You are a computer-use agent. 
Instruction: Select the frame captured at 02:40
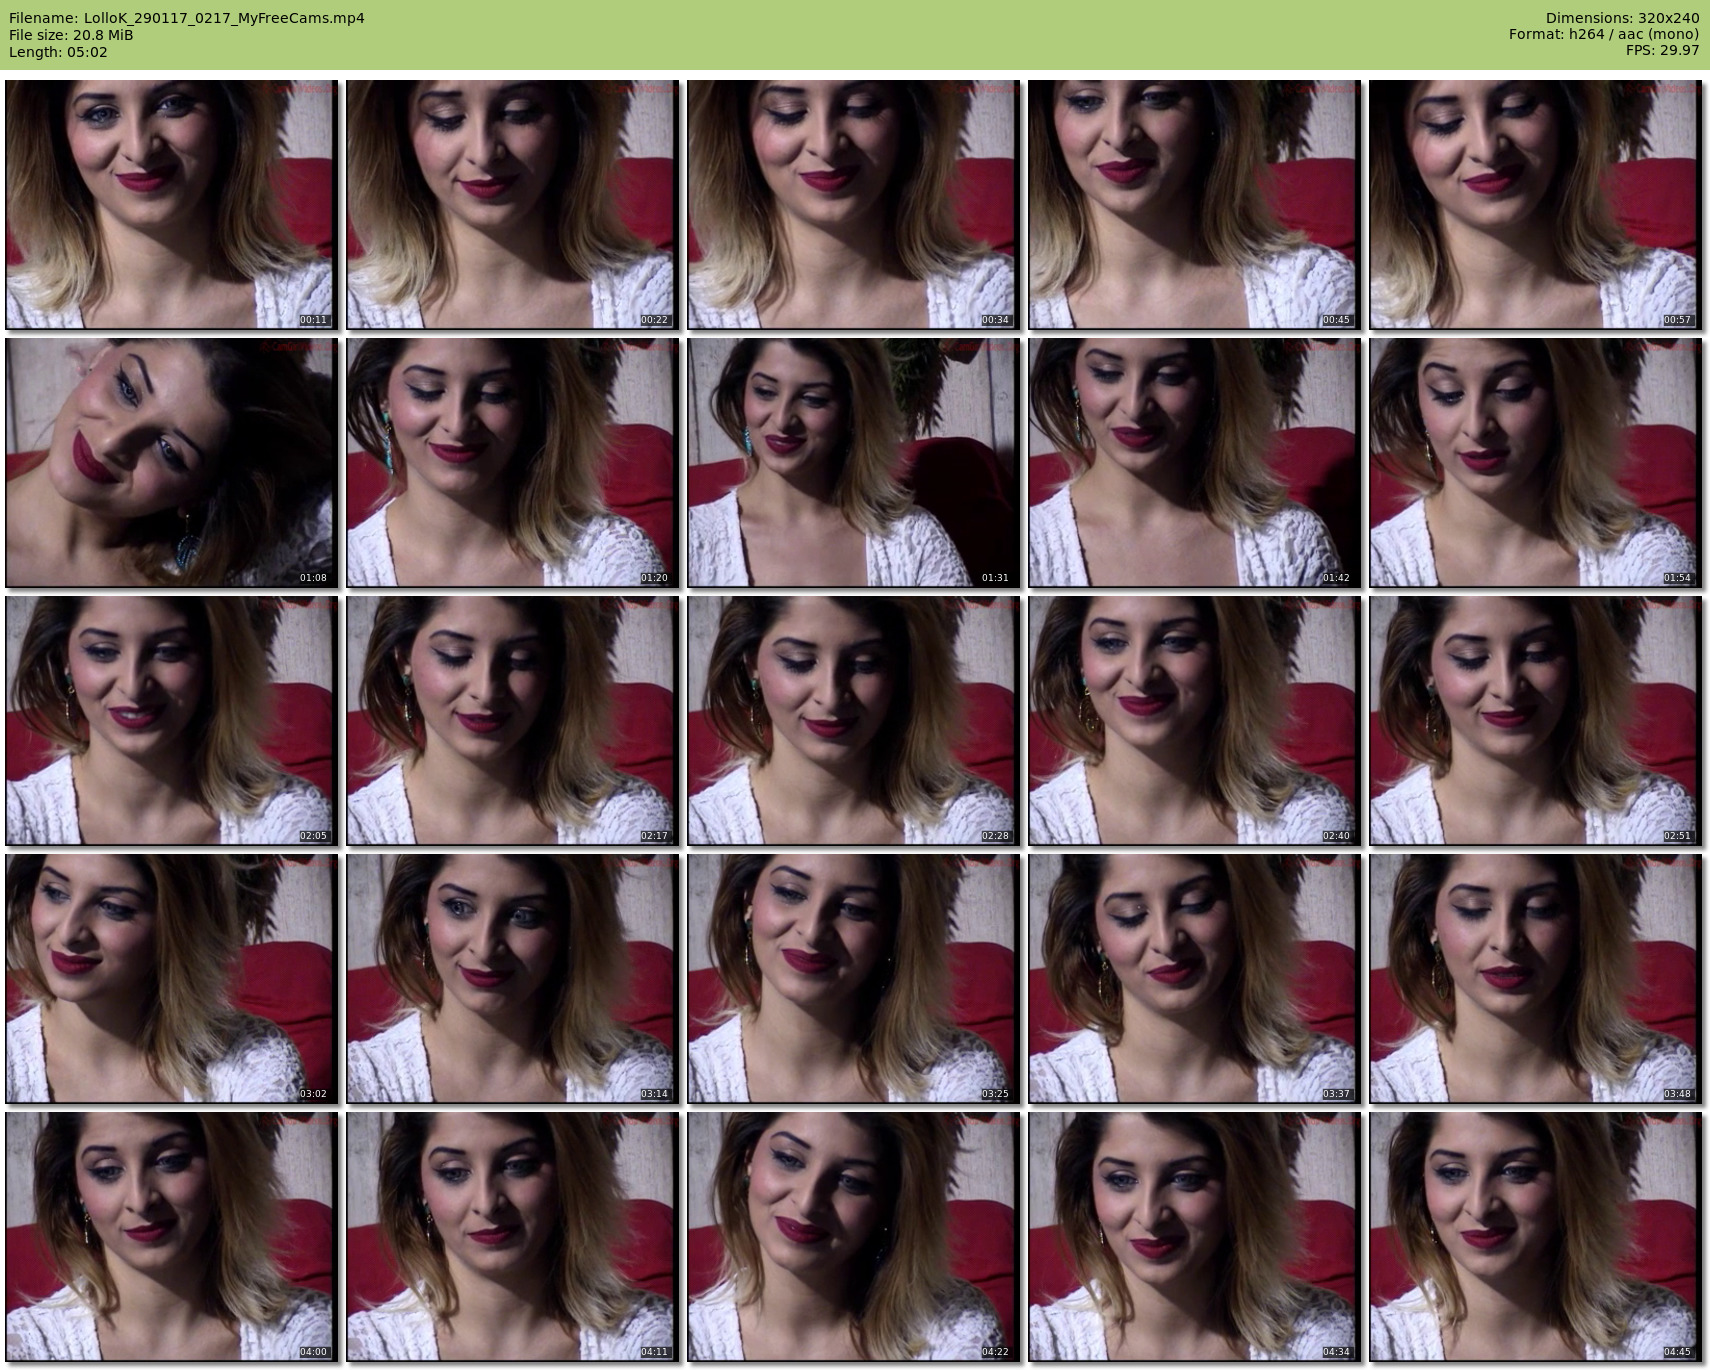pyautogui.click(x=1194, y=721)
